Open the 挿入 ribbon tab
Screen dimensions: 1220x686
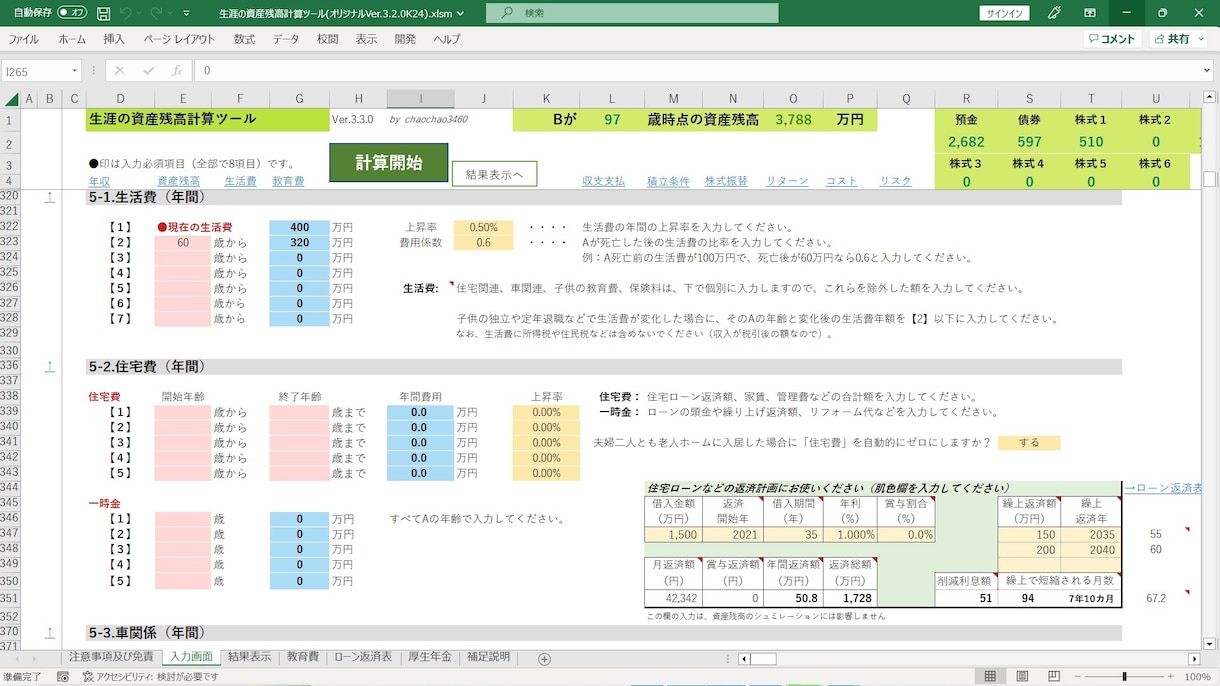pos(114,39)
